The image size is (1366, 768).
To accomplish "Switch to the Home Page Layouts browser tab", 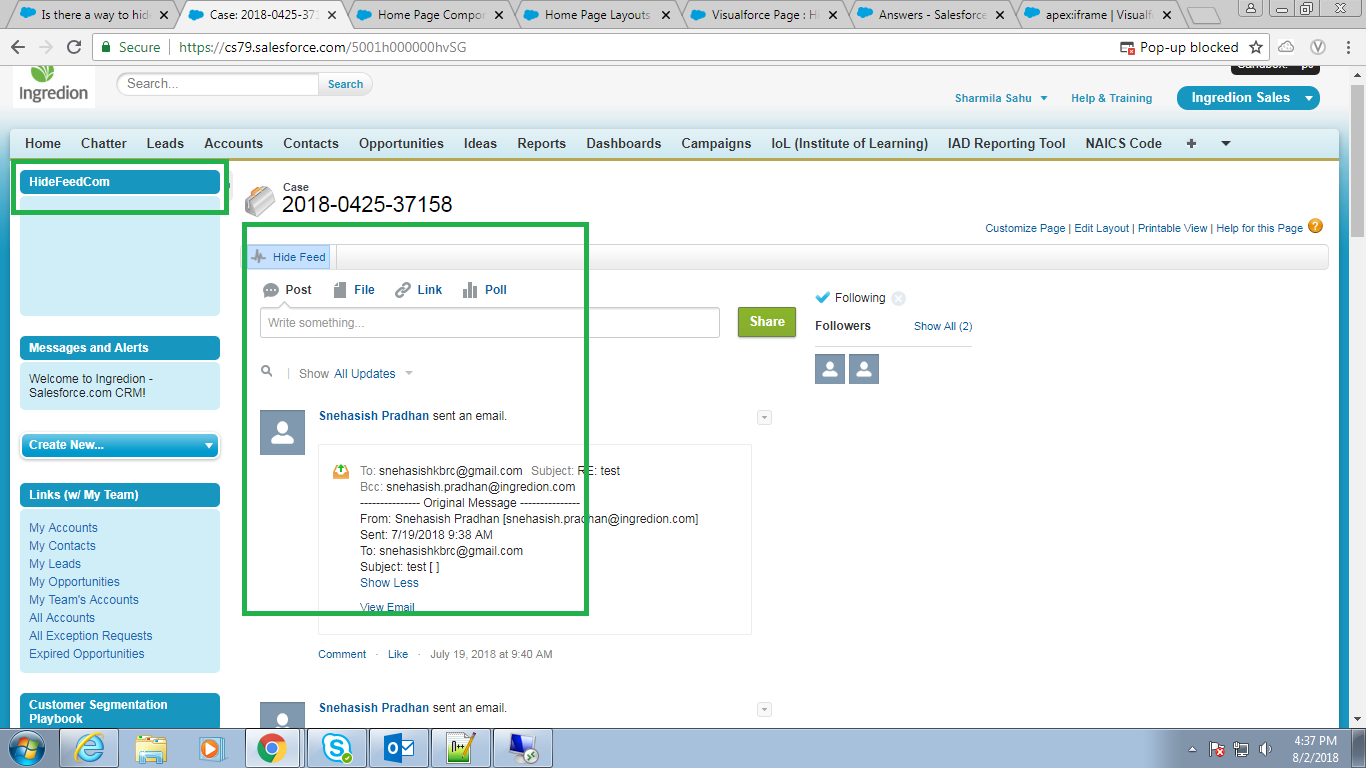I will click(598, 15).
